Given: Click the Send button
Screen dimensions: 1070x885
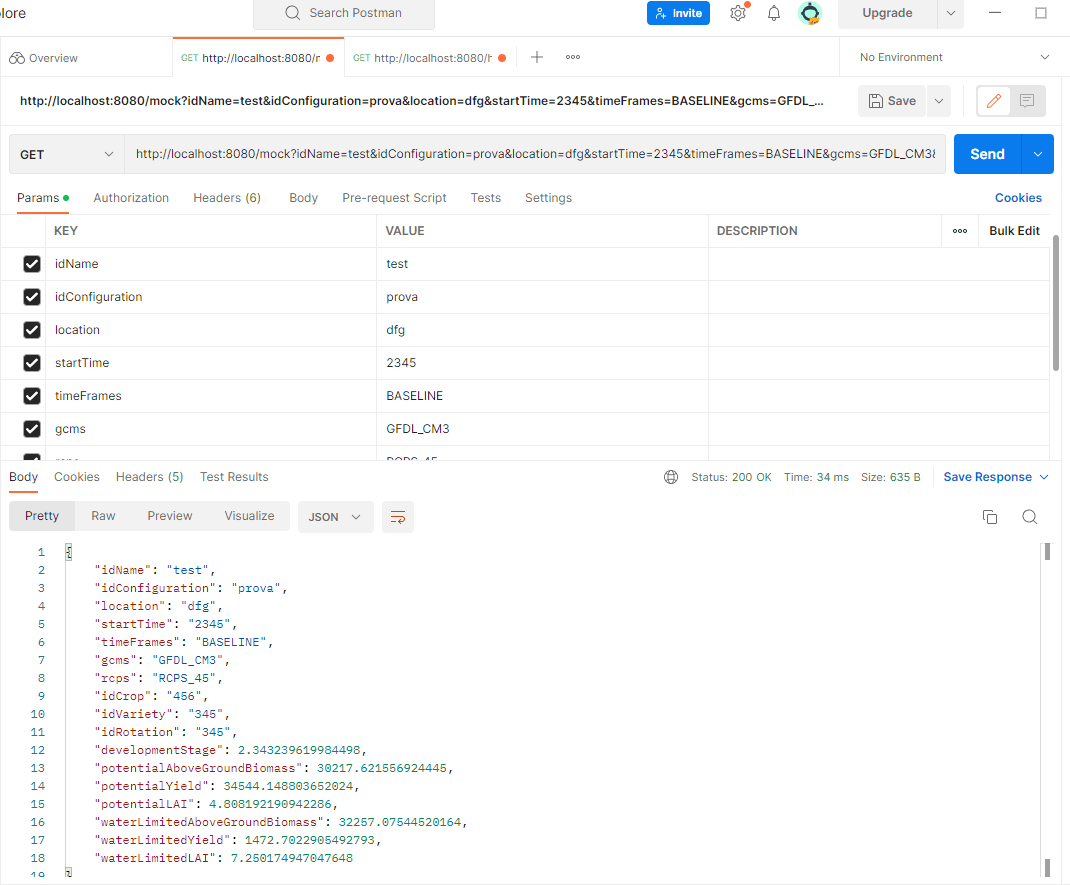Looking at the screenshot, I should [987, 154].
